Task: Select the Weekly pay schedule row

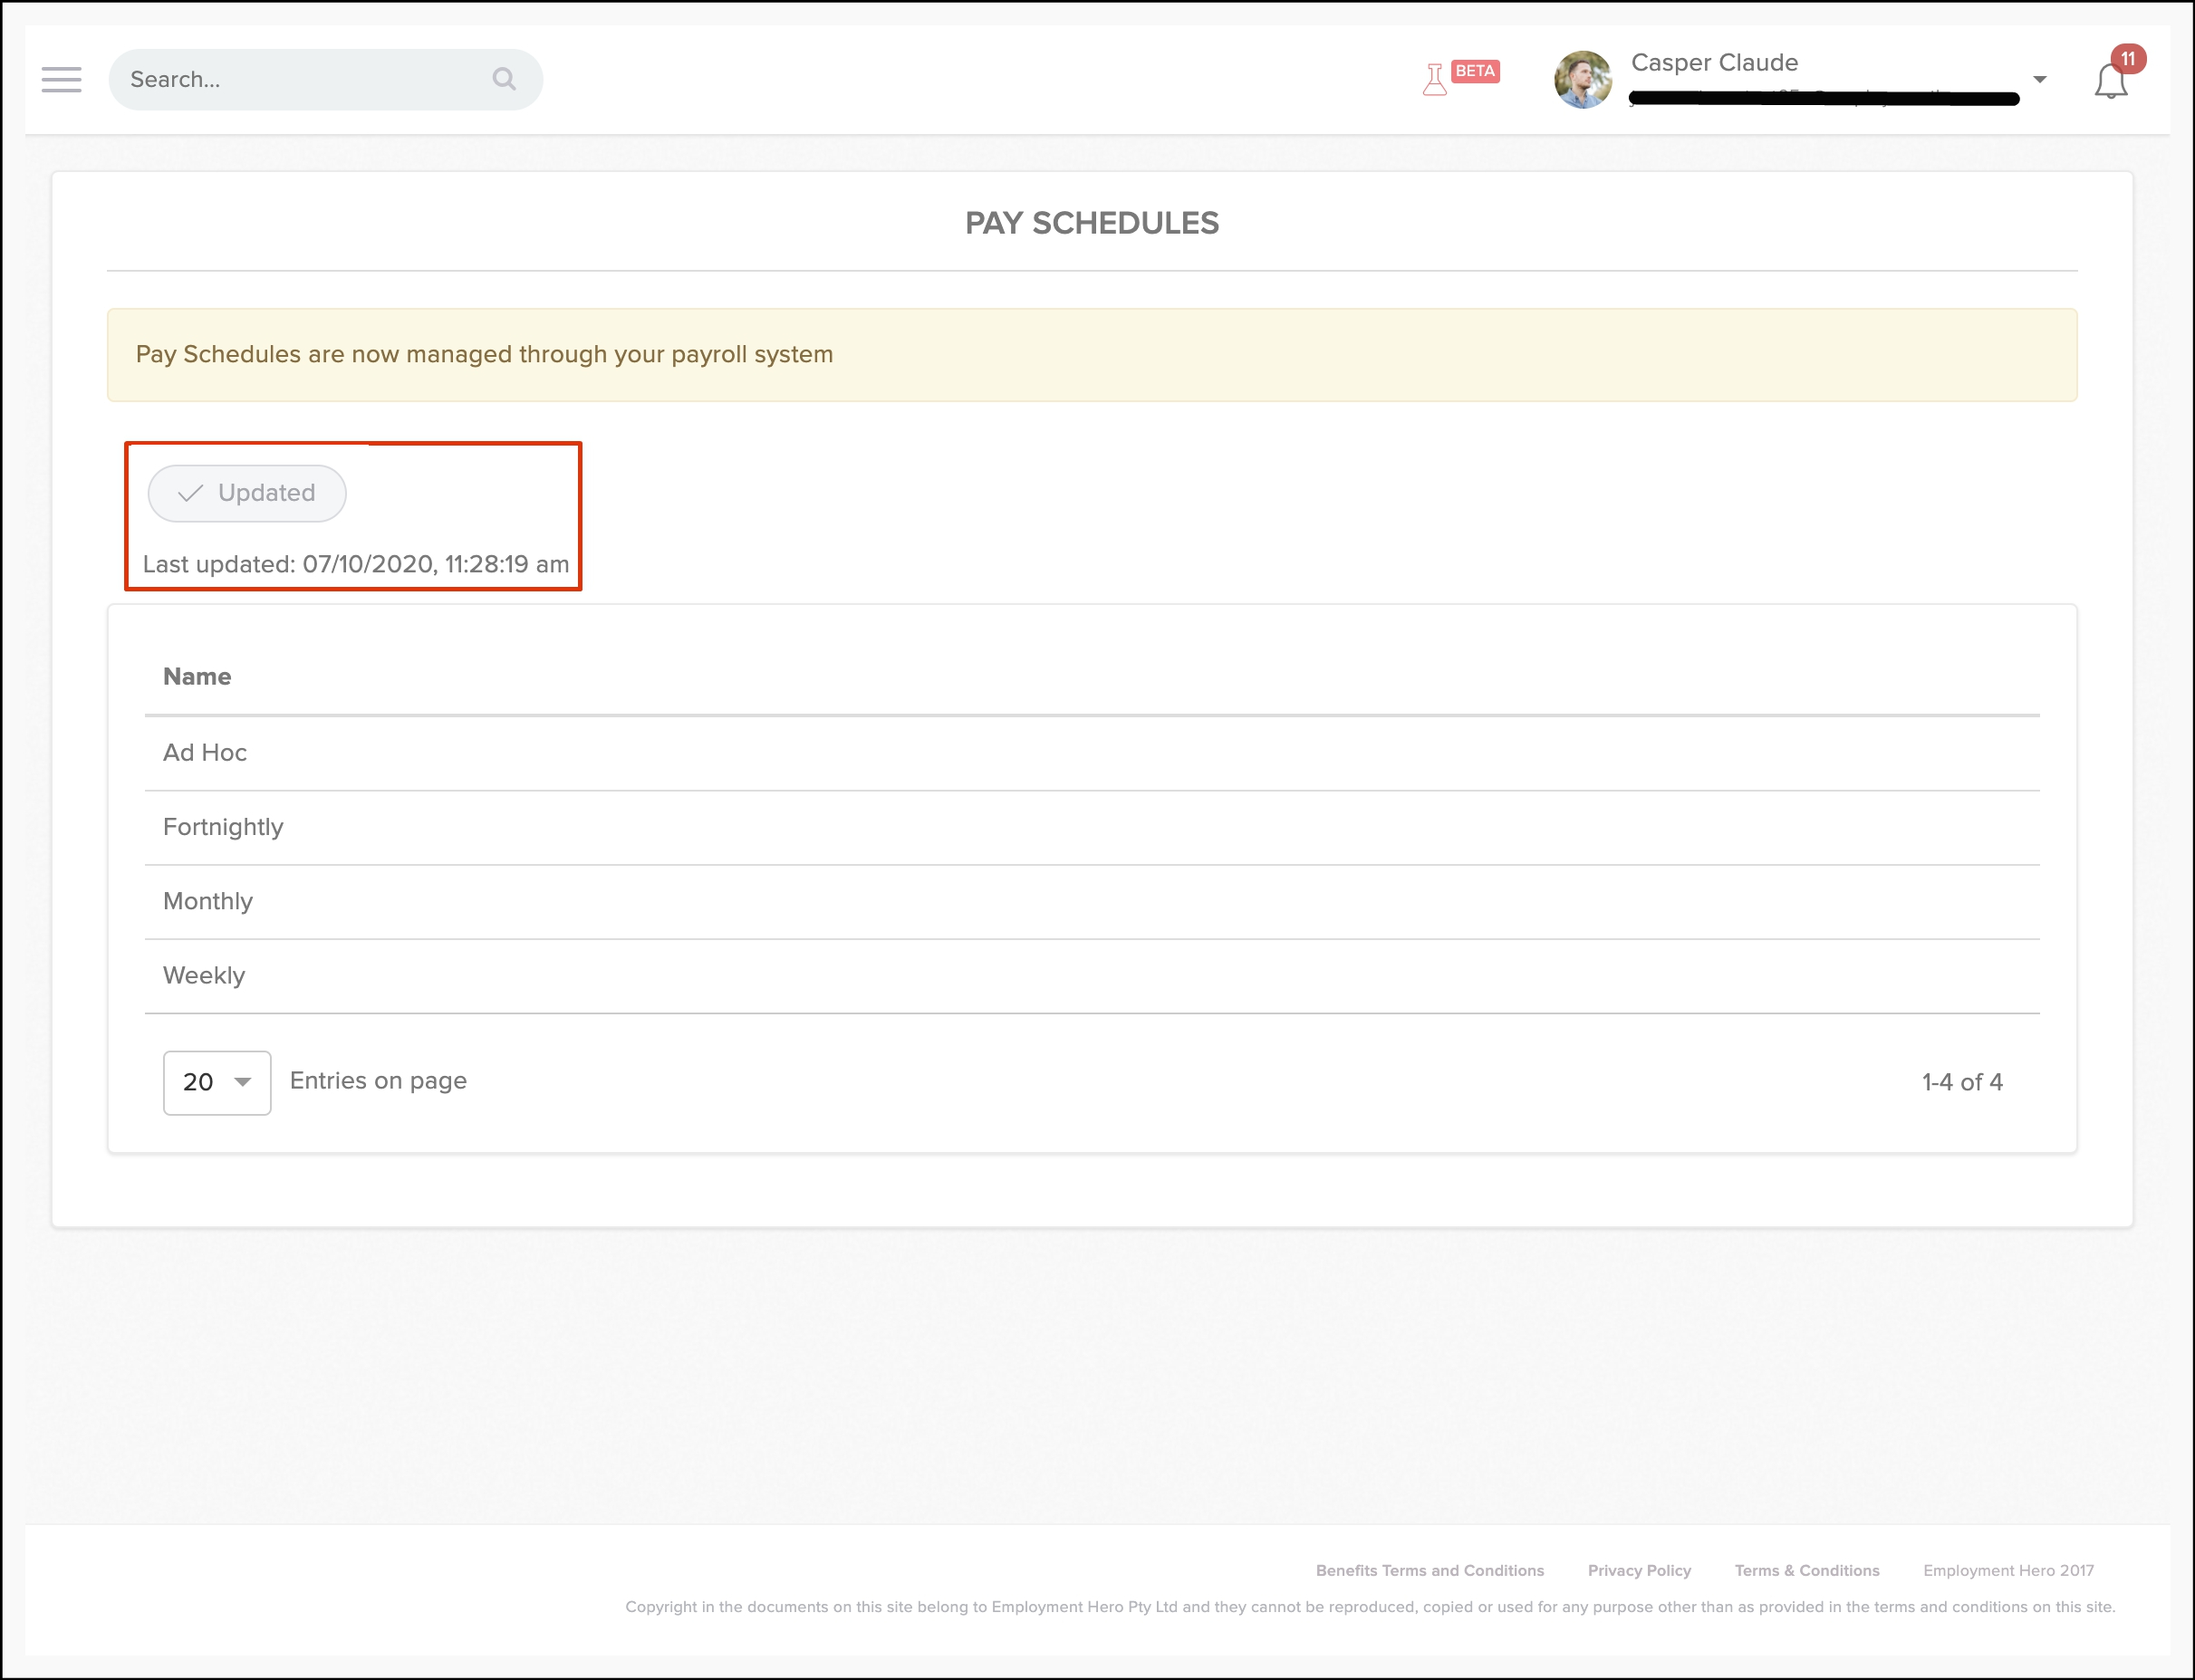Action: tap(204, 975)
